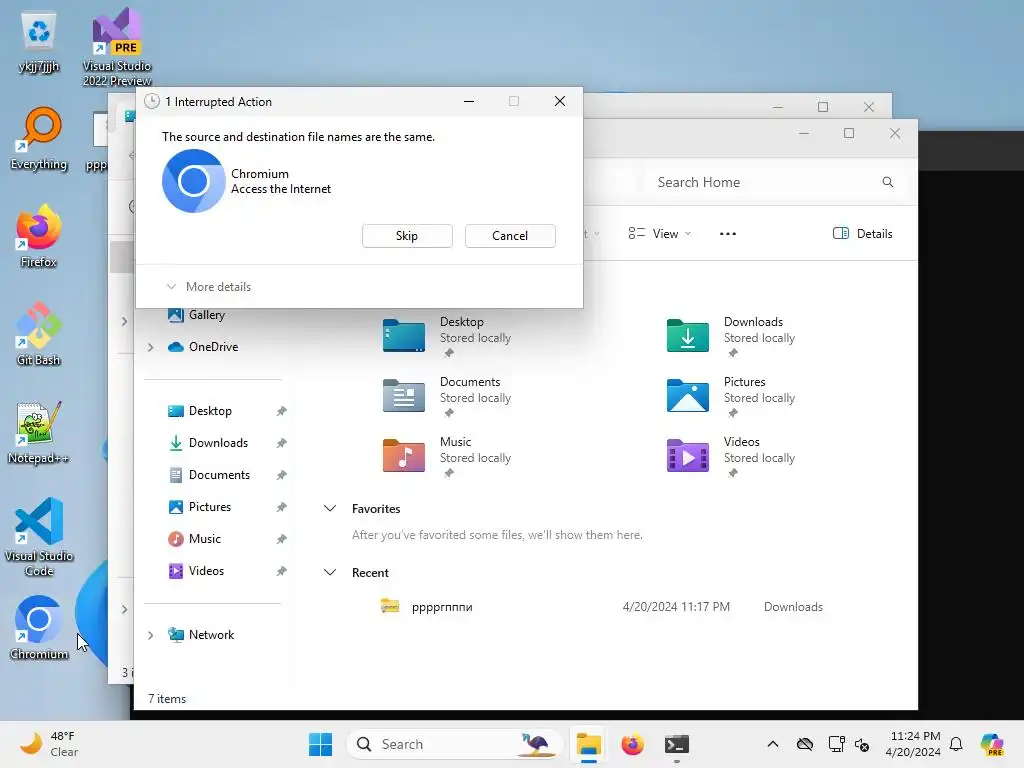1024x768 pixels.
Task: Select Visual Studio 2022 Preview desktop shortcut
Action: pos(117,47)
